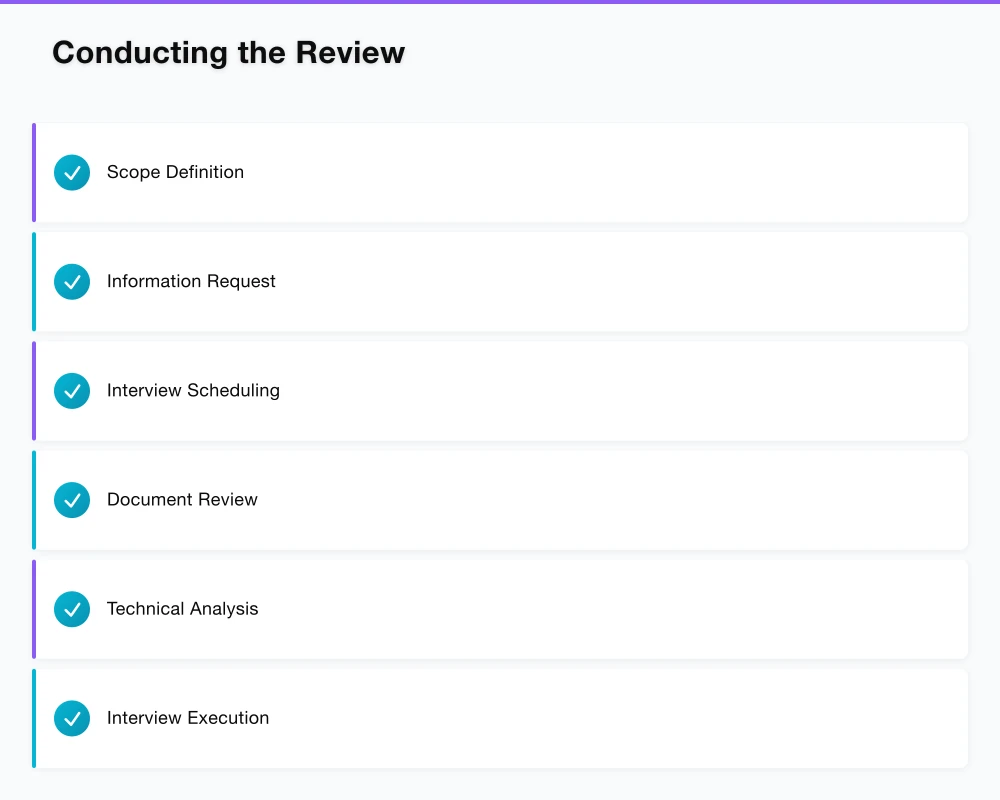The image size is (1000, 800).
Task: Click the teal accent bar on Information Request
Action: [34, 282]
